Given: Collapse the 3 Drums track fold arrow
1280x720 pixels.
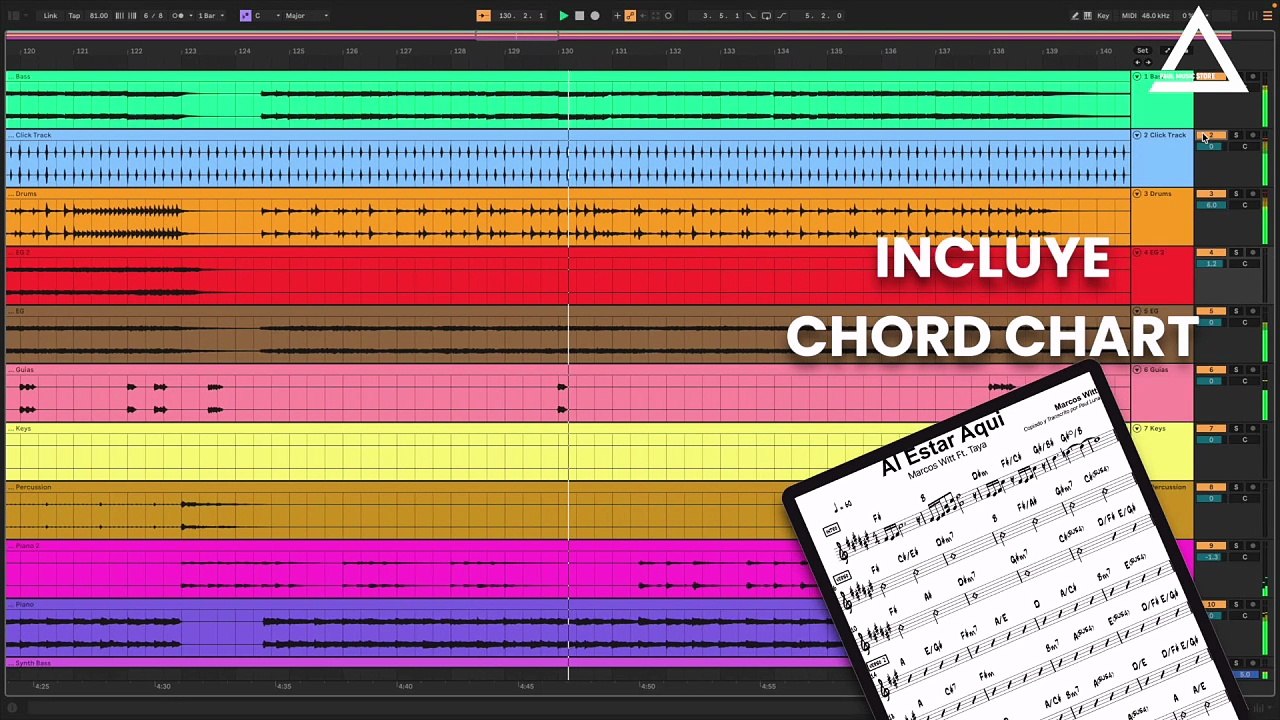Looking at the screenshot, I should [x=1137, y=194].
